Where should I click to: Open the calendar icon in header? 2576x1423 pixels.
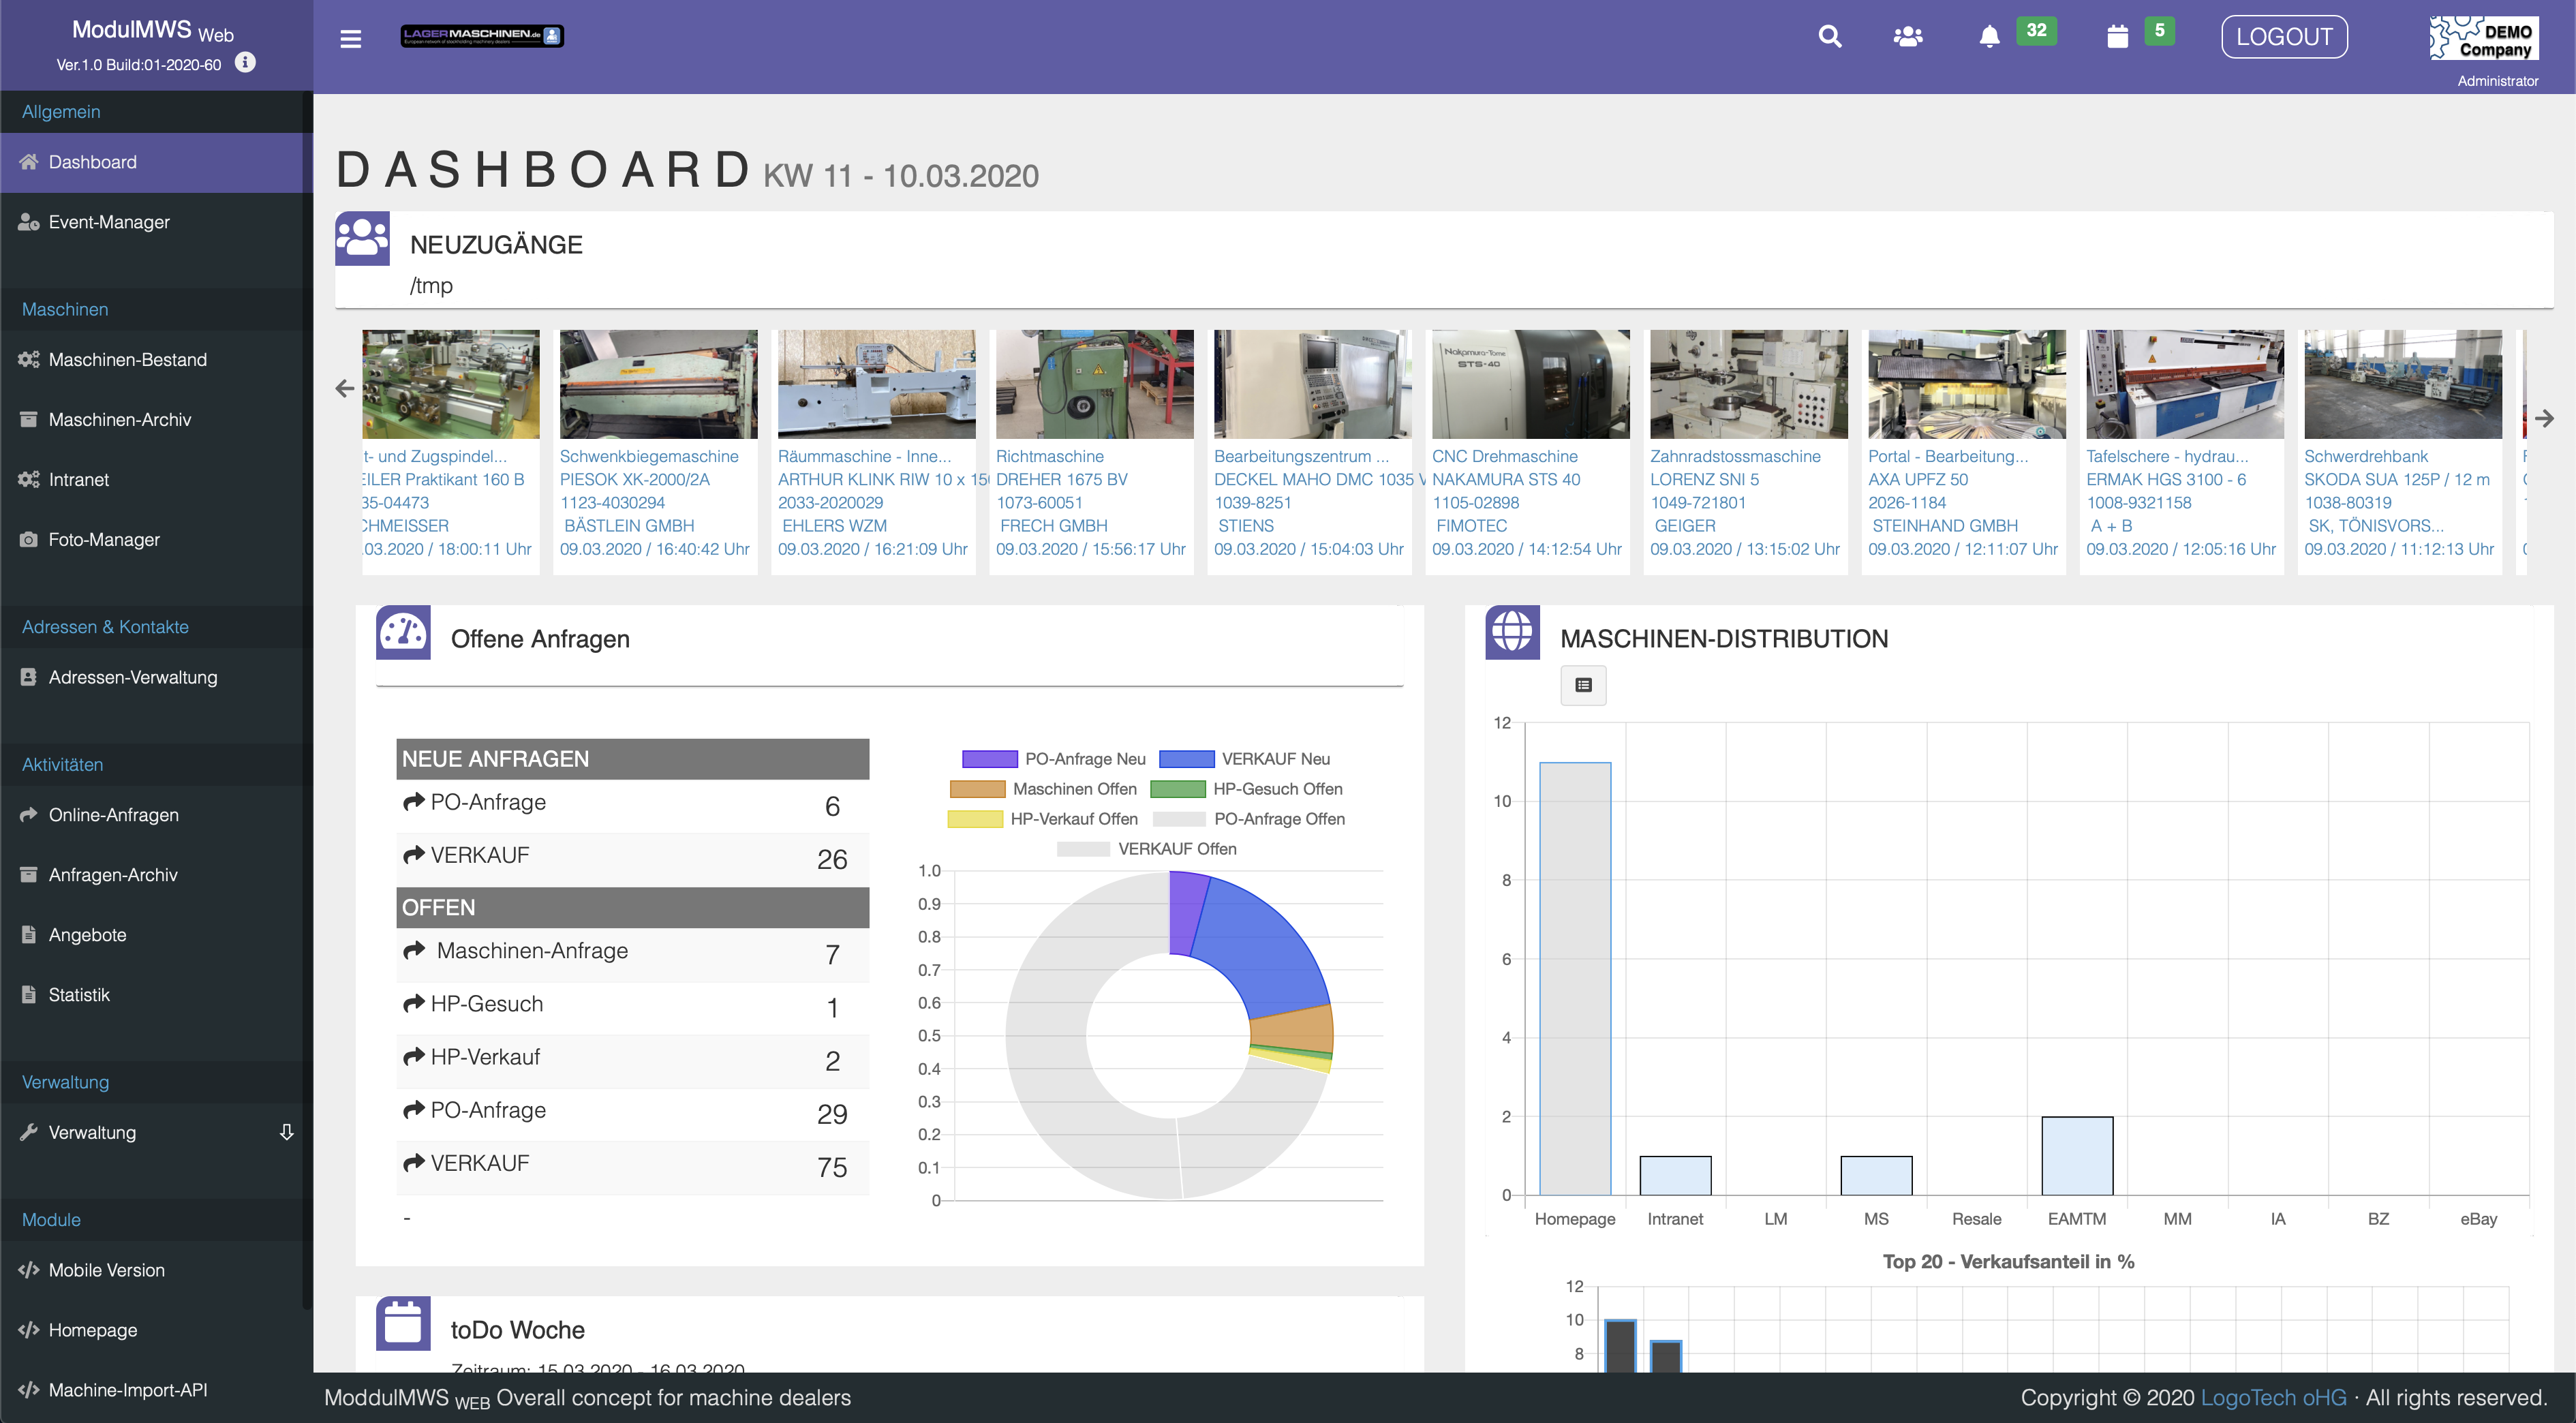click(2117, 37)
